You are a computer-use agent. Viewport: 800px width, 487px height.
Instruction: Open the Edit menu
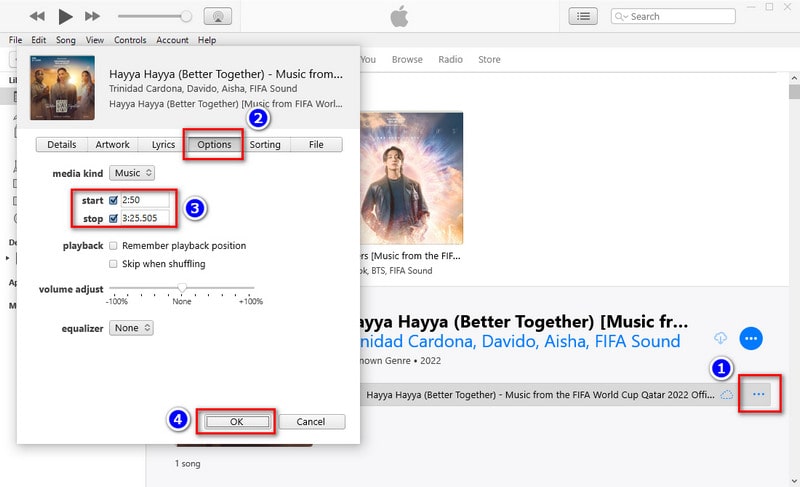coord(38,40)
